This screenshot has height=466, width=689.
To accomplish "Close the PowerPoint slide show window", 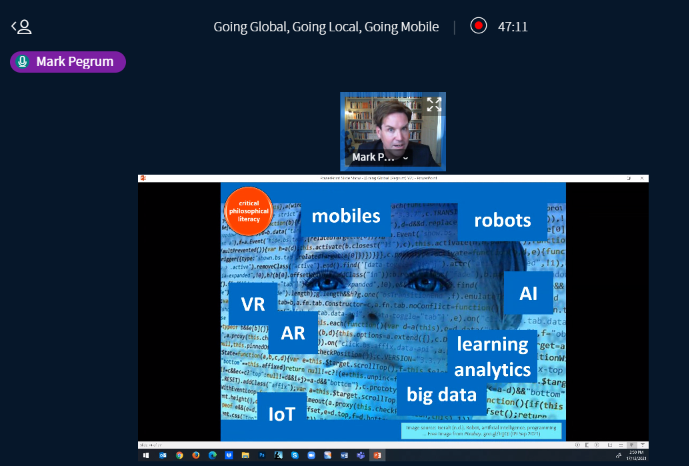I will pyautogui.click(x=642, y=178).
